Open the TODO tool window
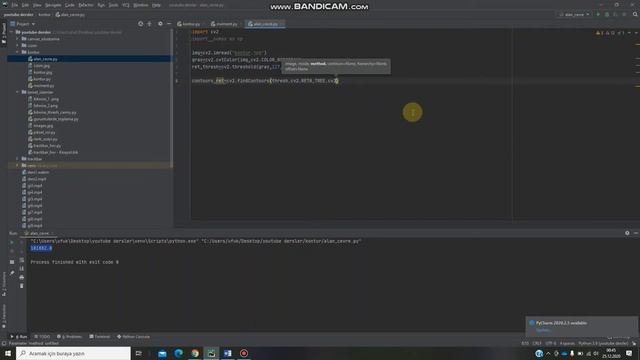Viewport: 640px width, 360px height. (x=42, y=337)
